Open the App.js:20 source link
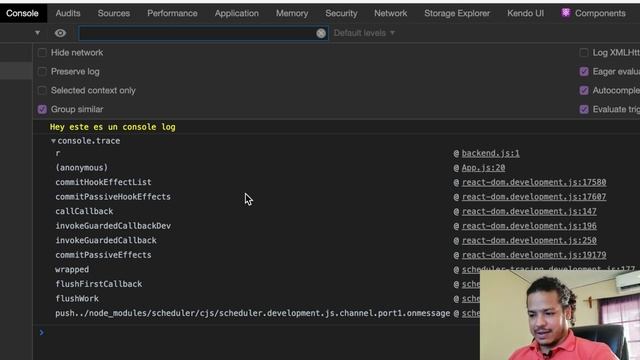Screen dimensions: 640x360 (x=483, y=168)
